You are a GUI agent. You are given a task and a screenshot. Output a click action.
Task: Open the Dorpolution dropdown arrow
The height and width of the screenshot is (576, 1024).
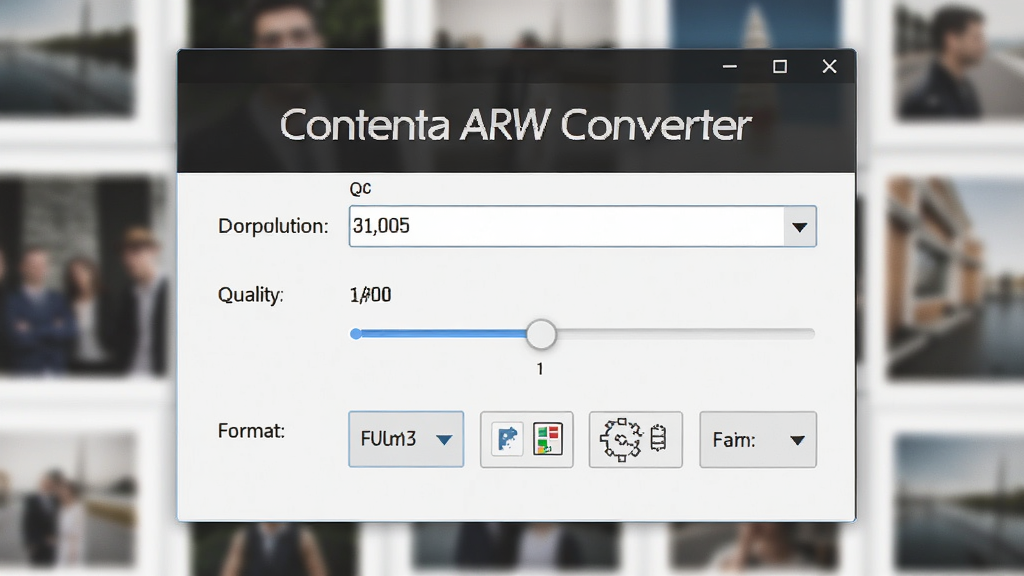pyautogui.click(x=799, y=227)
